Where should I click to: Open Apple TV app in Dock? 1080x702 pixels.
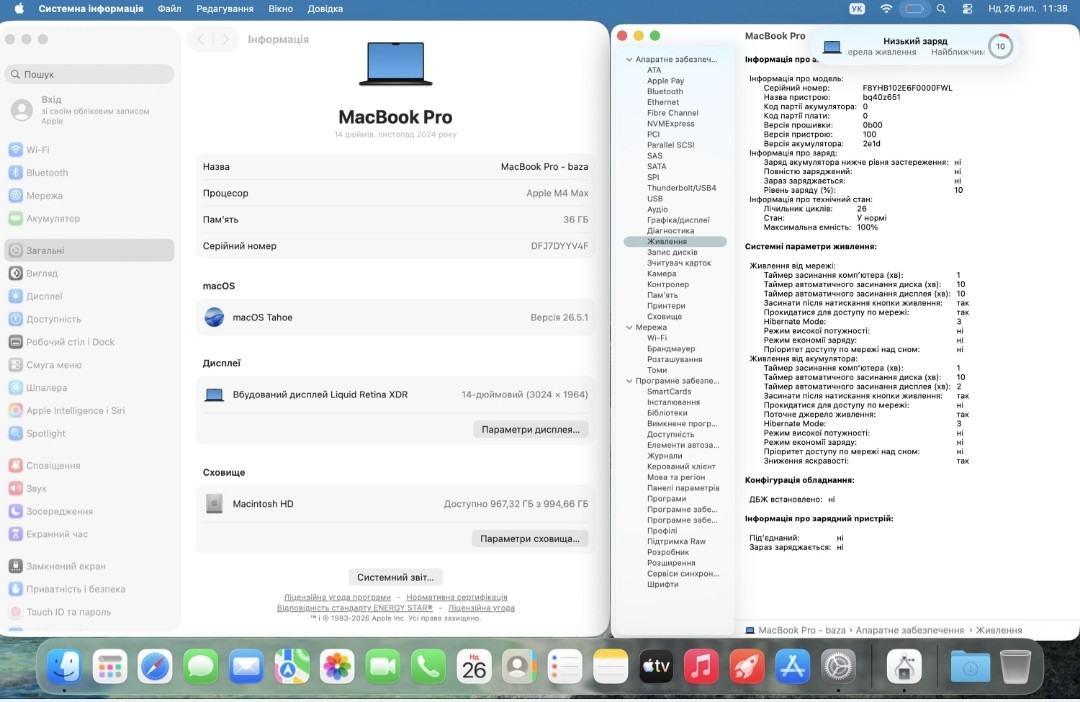click(656, 666)
